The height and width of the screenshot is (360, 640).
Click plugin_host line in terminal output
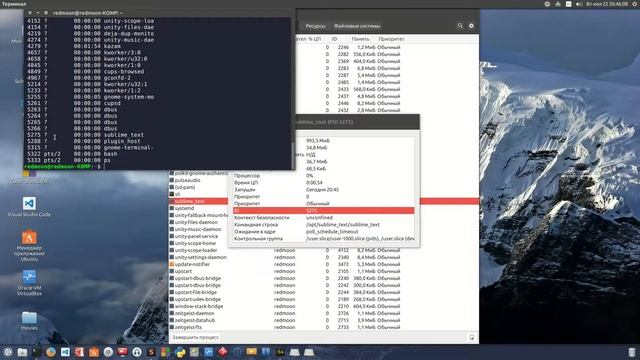tap(84, 141)
